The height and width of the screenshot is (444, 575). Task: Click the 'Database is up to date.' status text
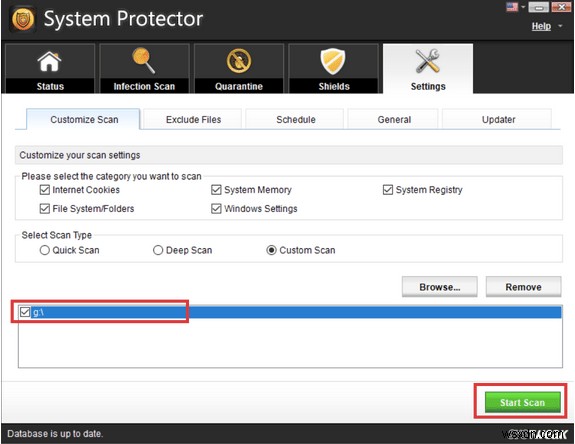(x=55, y=434)
